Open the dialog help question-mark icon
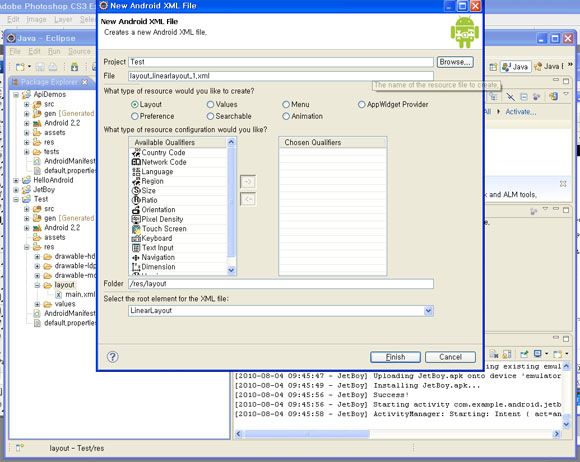580x462 pixels. 113,357
